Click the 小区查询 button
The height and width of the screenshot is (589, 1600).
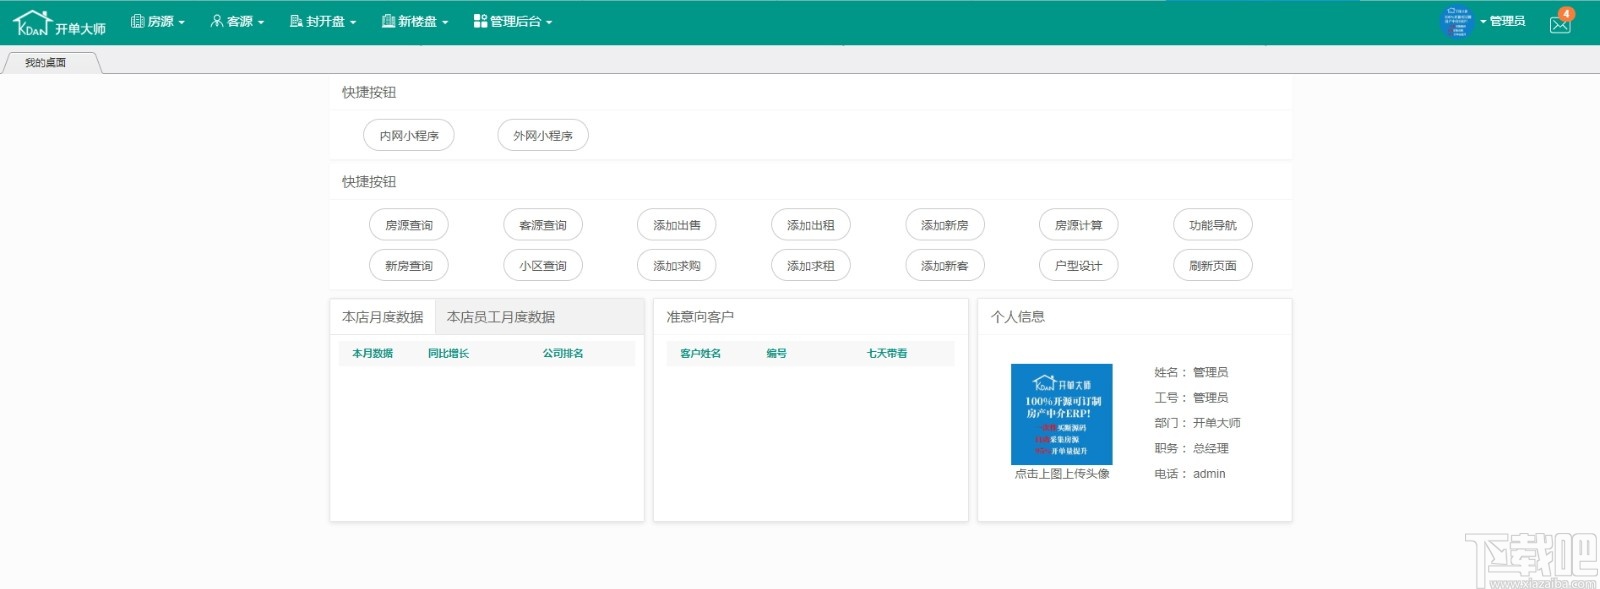(x=543, y=266)
